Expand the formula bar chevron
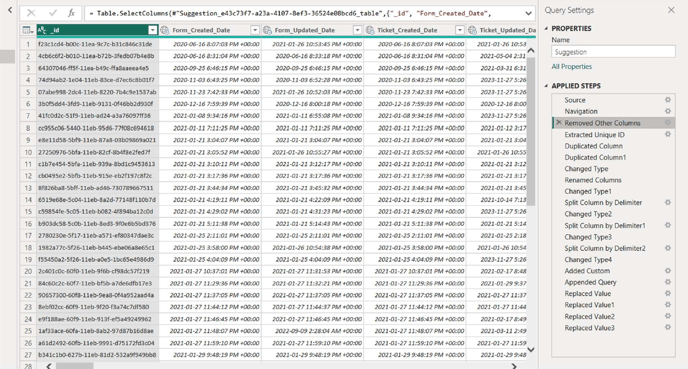The height and width of the screenshot is (369, 688). (528, 14)
